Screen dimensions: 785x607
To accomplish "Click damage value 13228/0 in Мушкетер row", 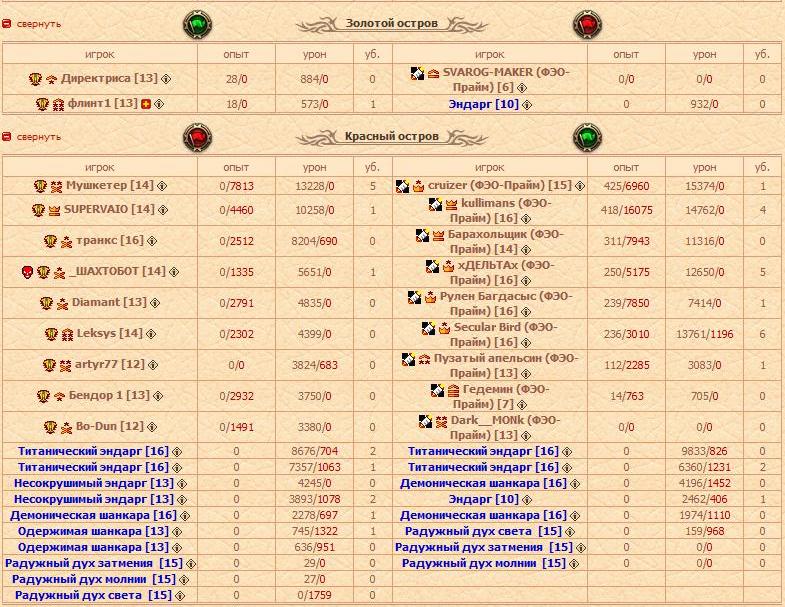I will (x=314, y=186).
